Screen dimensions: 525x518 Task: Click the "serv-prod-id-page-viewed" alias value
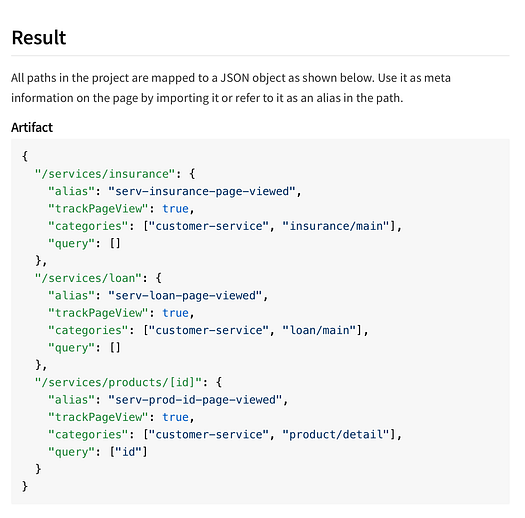point(195,399)
